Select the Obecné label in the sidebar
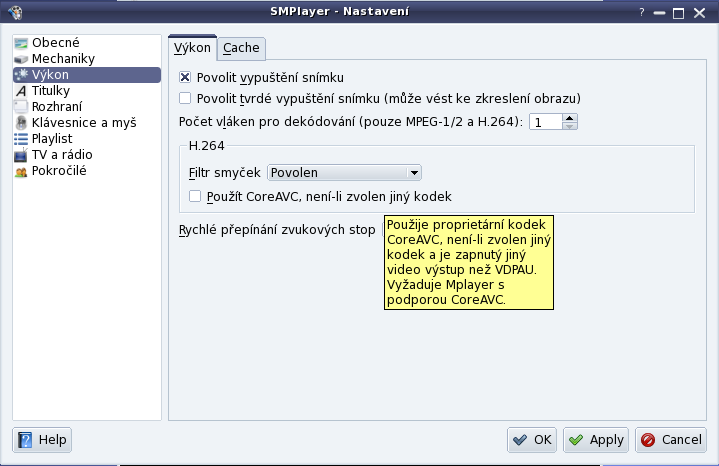 (55, 43)
